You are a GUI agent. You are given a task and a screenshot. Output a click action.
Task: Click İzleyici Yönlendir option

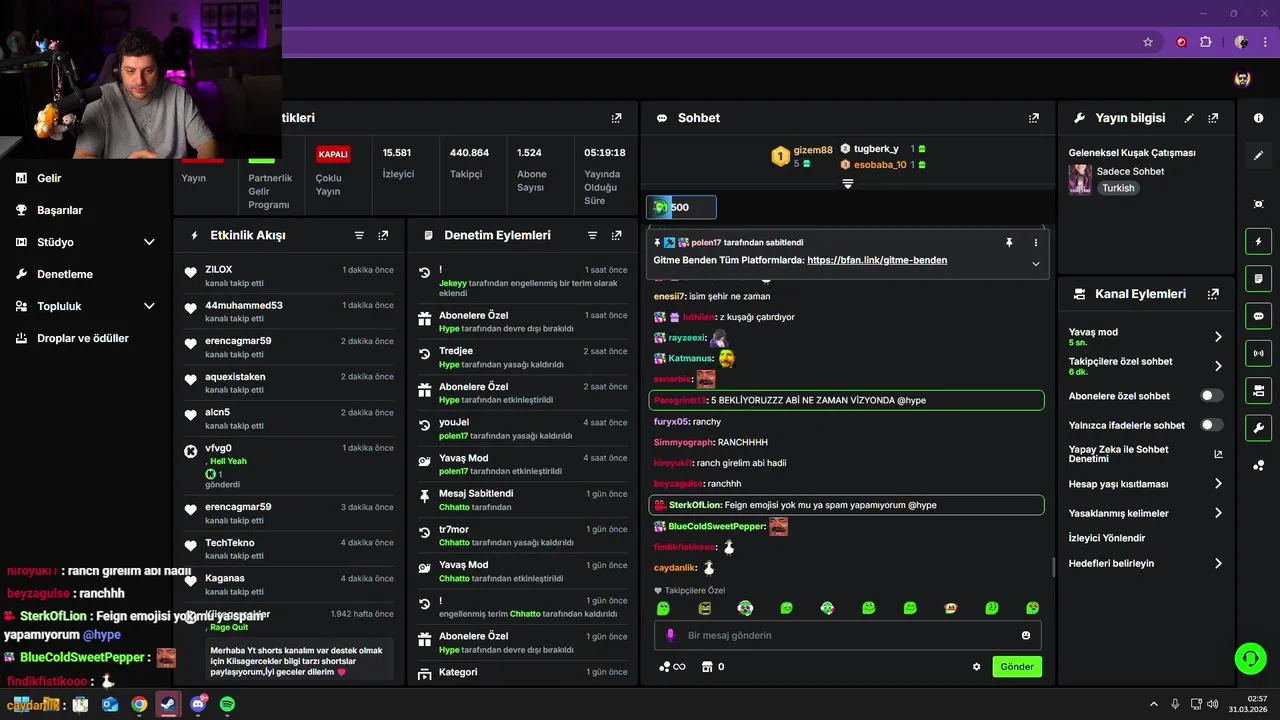pos(1107,538)
